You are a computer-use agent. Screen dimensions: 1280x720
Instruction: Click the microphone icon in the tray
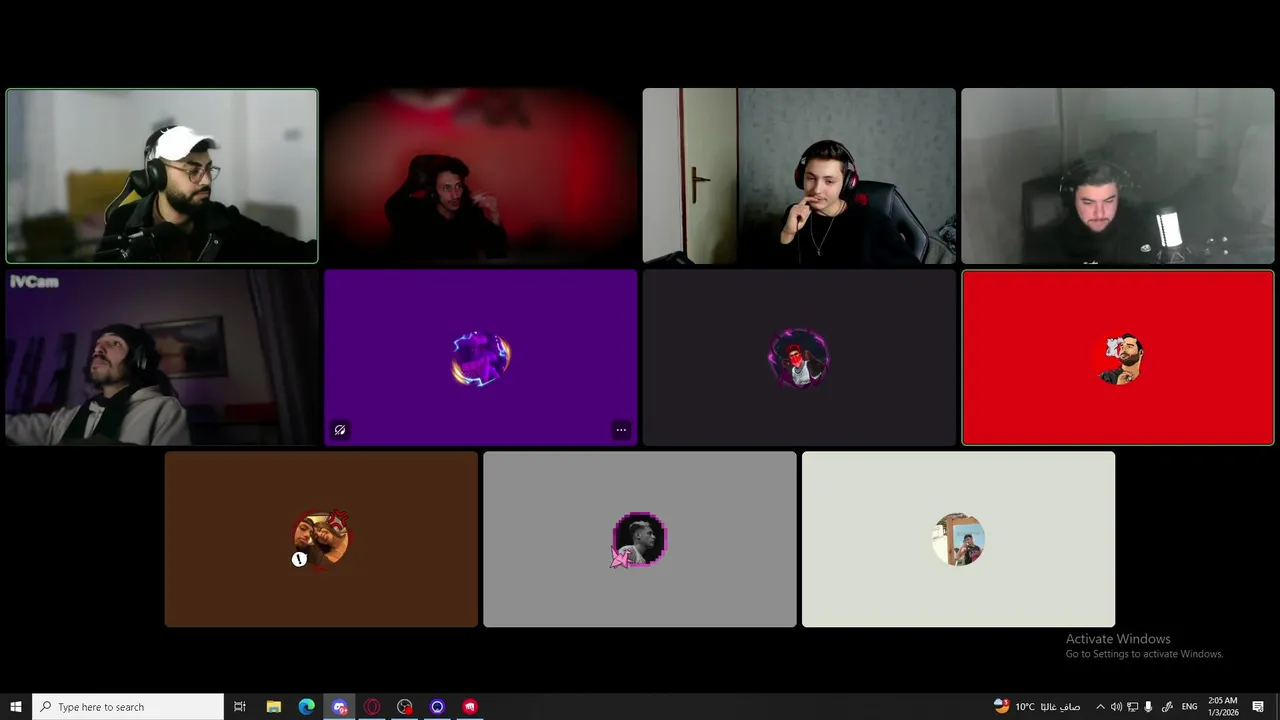(x=1148, y=707)
